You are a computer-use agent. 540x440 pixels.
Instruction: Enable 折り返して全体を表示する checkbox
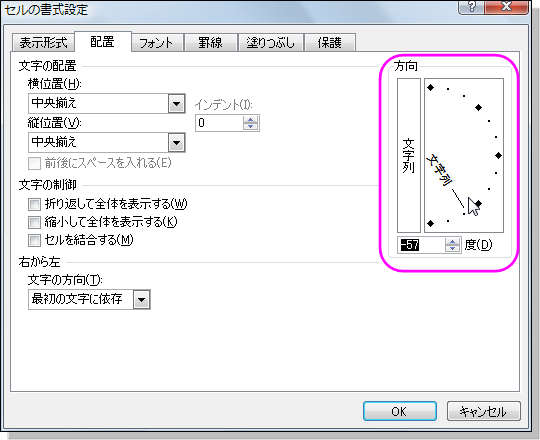pos(34,204)
